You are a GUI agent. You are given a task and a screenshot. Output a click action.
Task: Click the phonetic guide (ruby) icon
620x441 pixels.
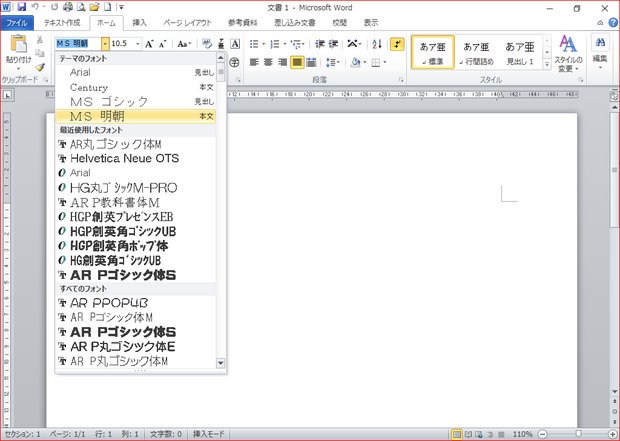(221, 44)
